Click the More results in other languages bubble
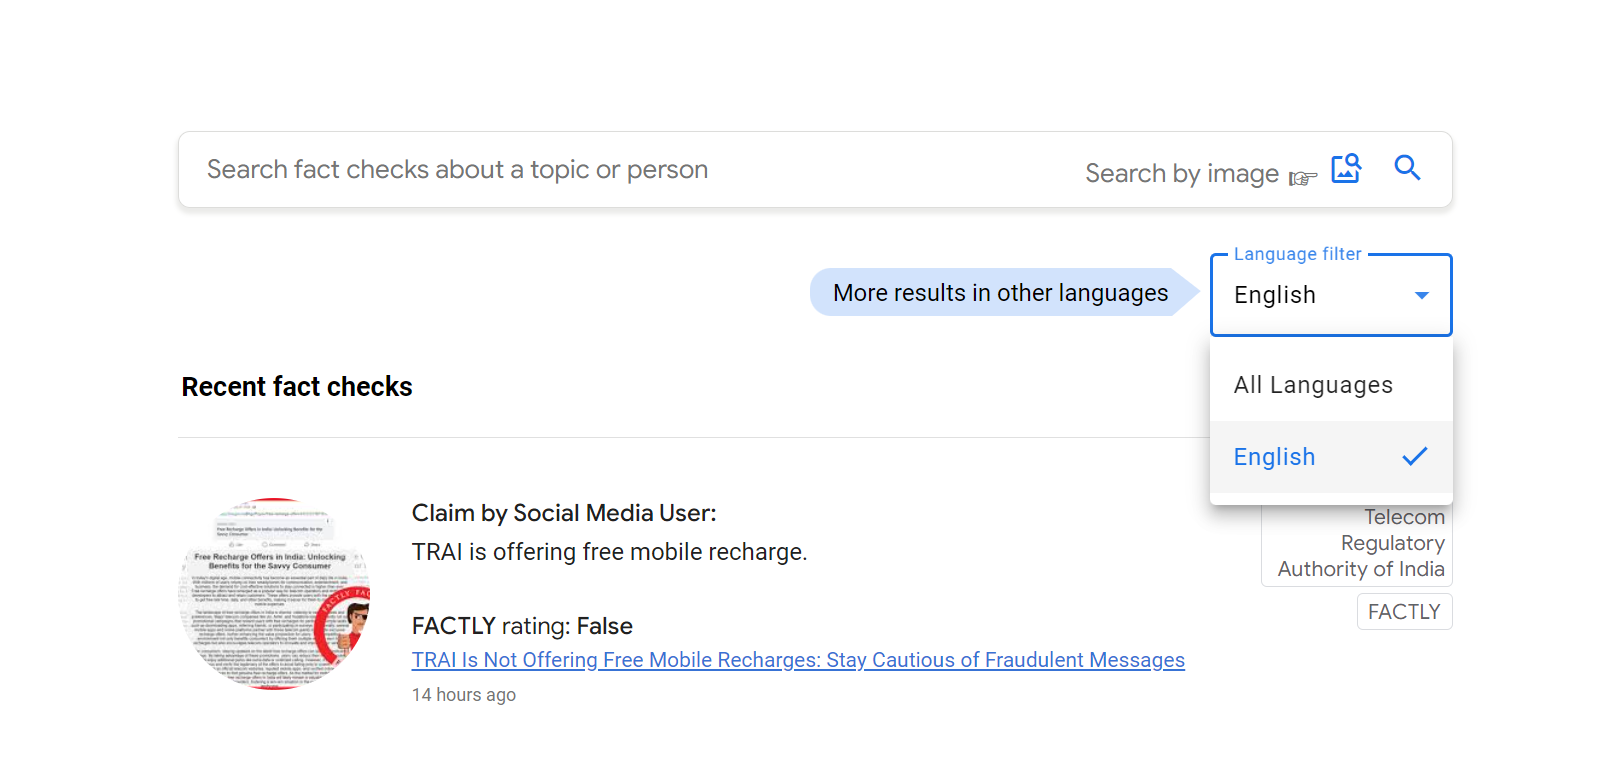The width and height of the screenshot is (1608, 757). pos(1000,293)
